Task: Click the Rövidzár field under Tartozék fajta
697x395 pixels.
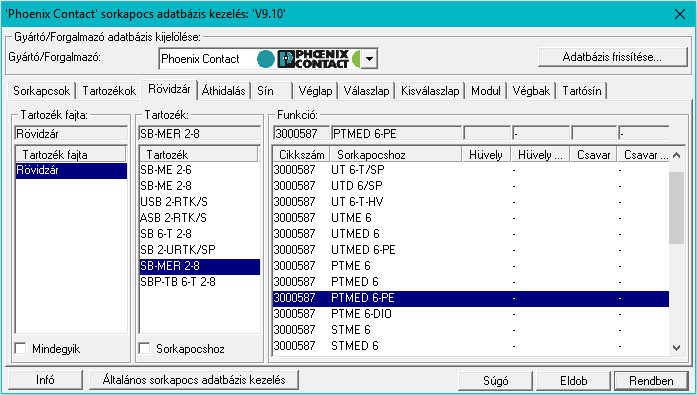Action: coord(71,133)
